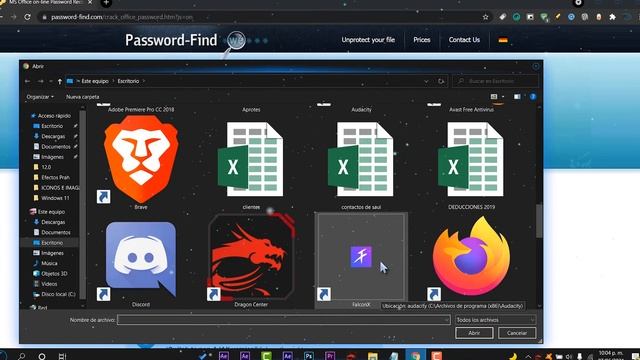Screen dimensions: 640x360
Task: Select Acceso rápido in the navigation pane
Action: 54,116
